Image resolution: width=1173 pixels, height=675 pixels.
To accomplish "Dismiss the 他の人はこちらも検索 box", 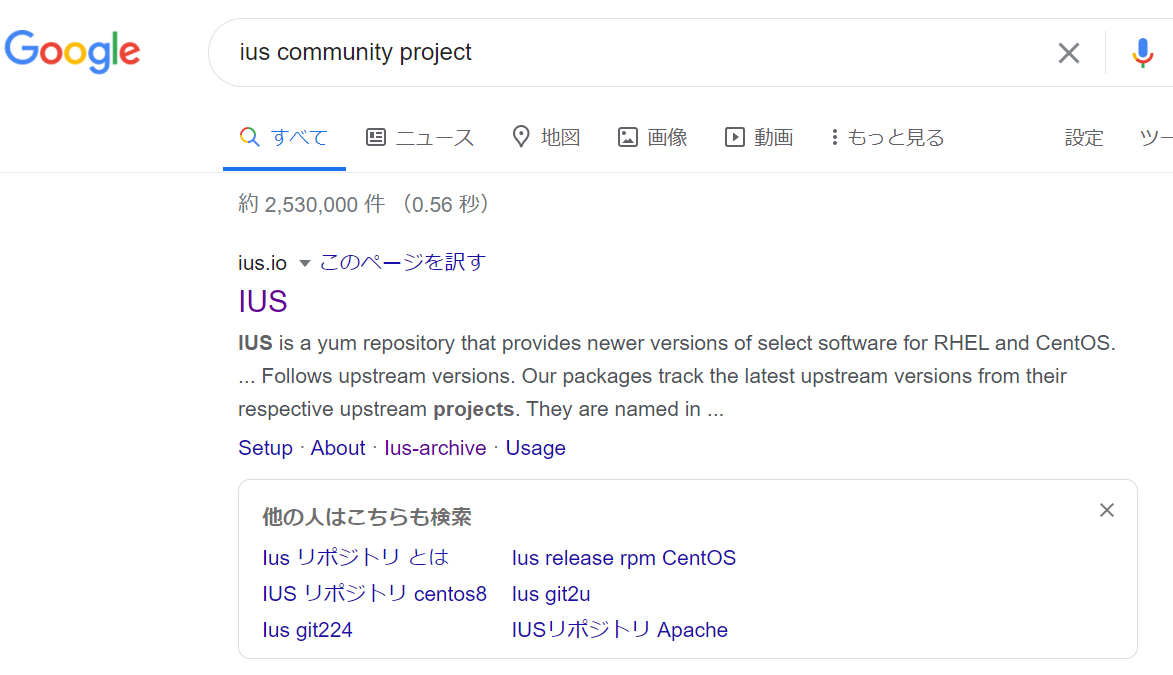I will click(x=1106, y=510).
